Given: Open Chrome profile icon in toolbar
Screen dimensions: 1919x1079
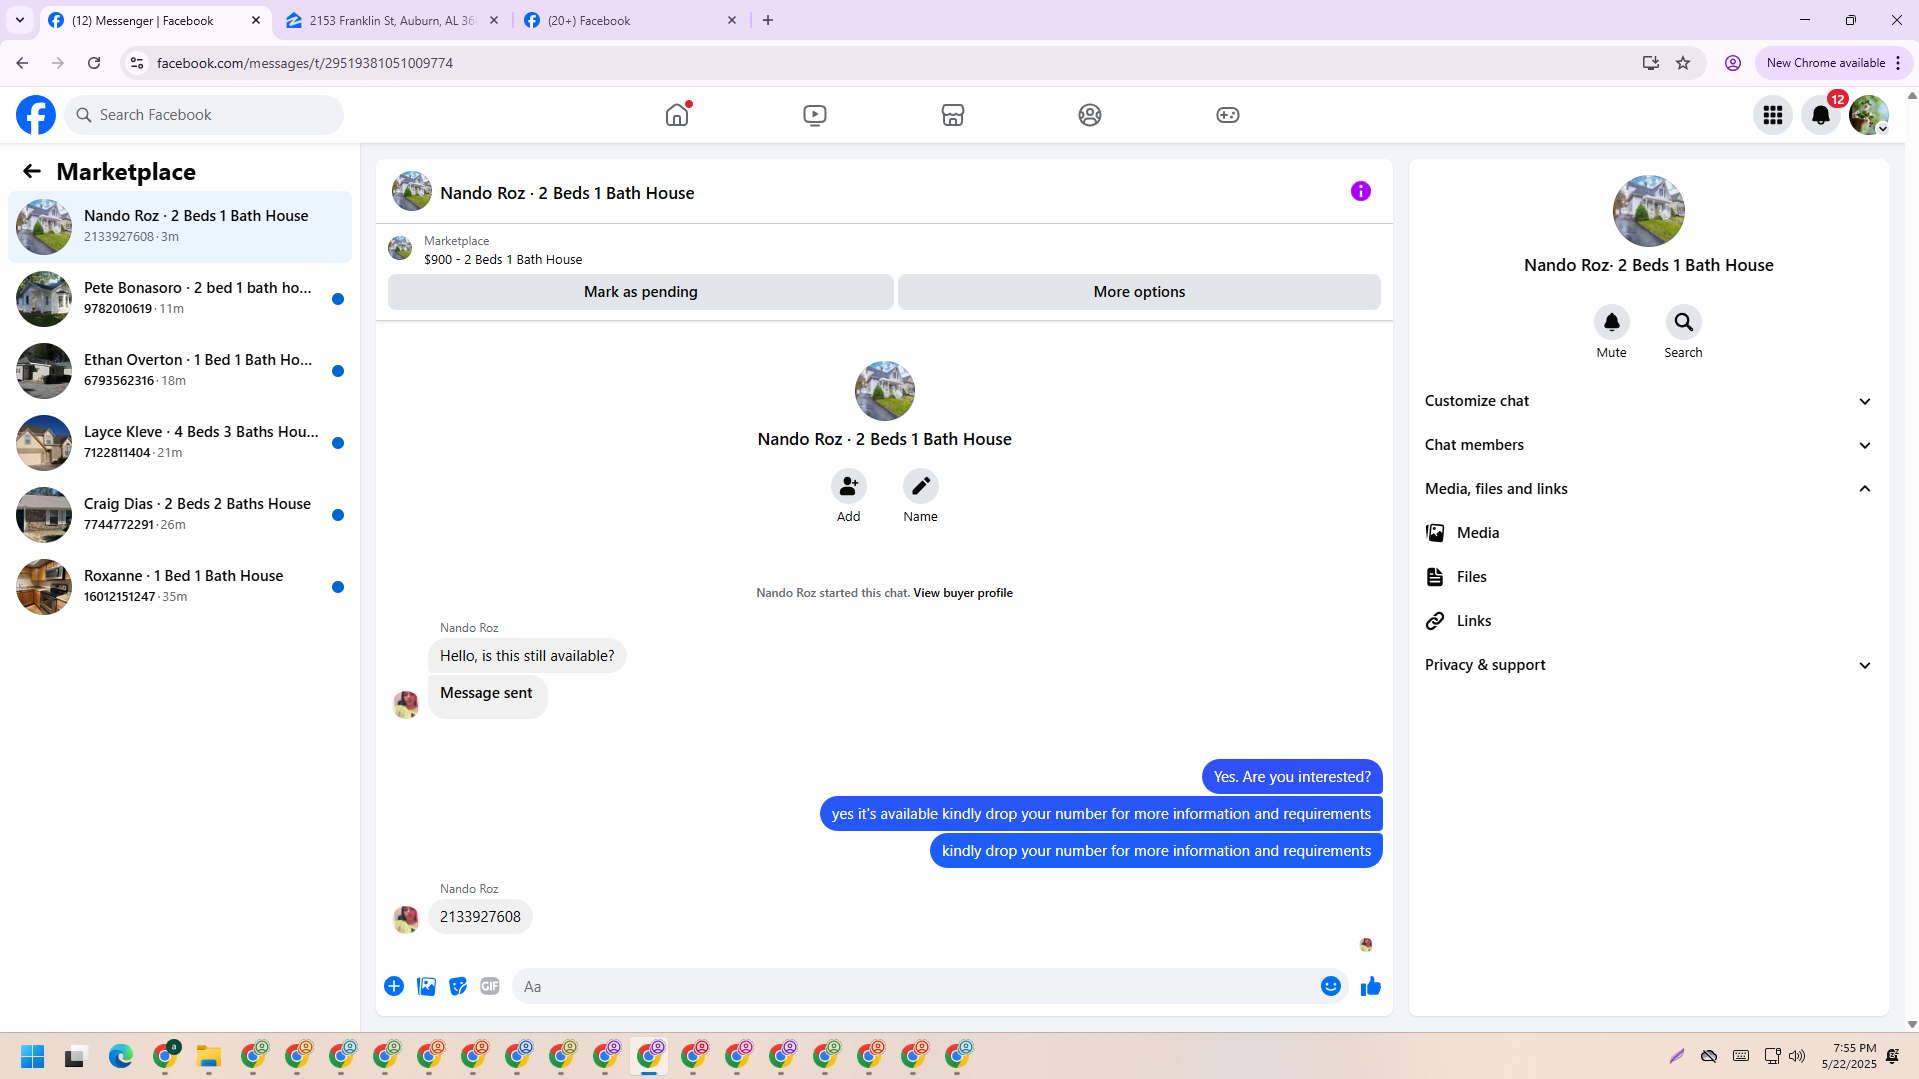Looking at the screenshot, I should coord(1733,63).
